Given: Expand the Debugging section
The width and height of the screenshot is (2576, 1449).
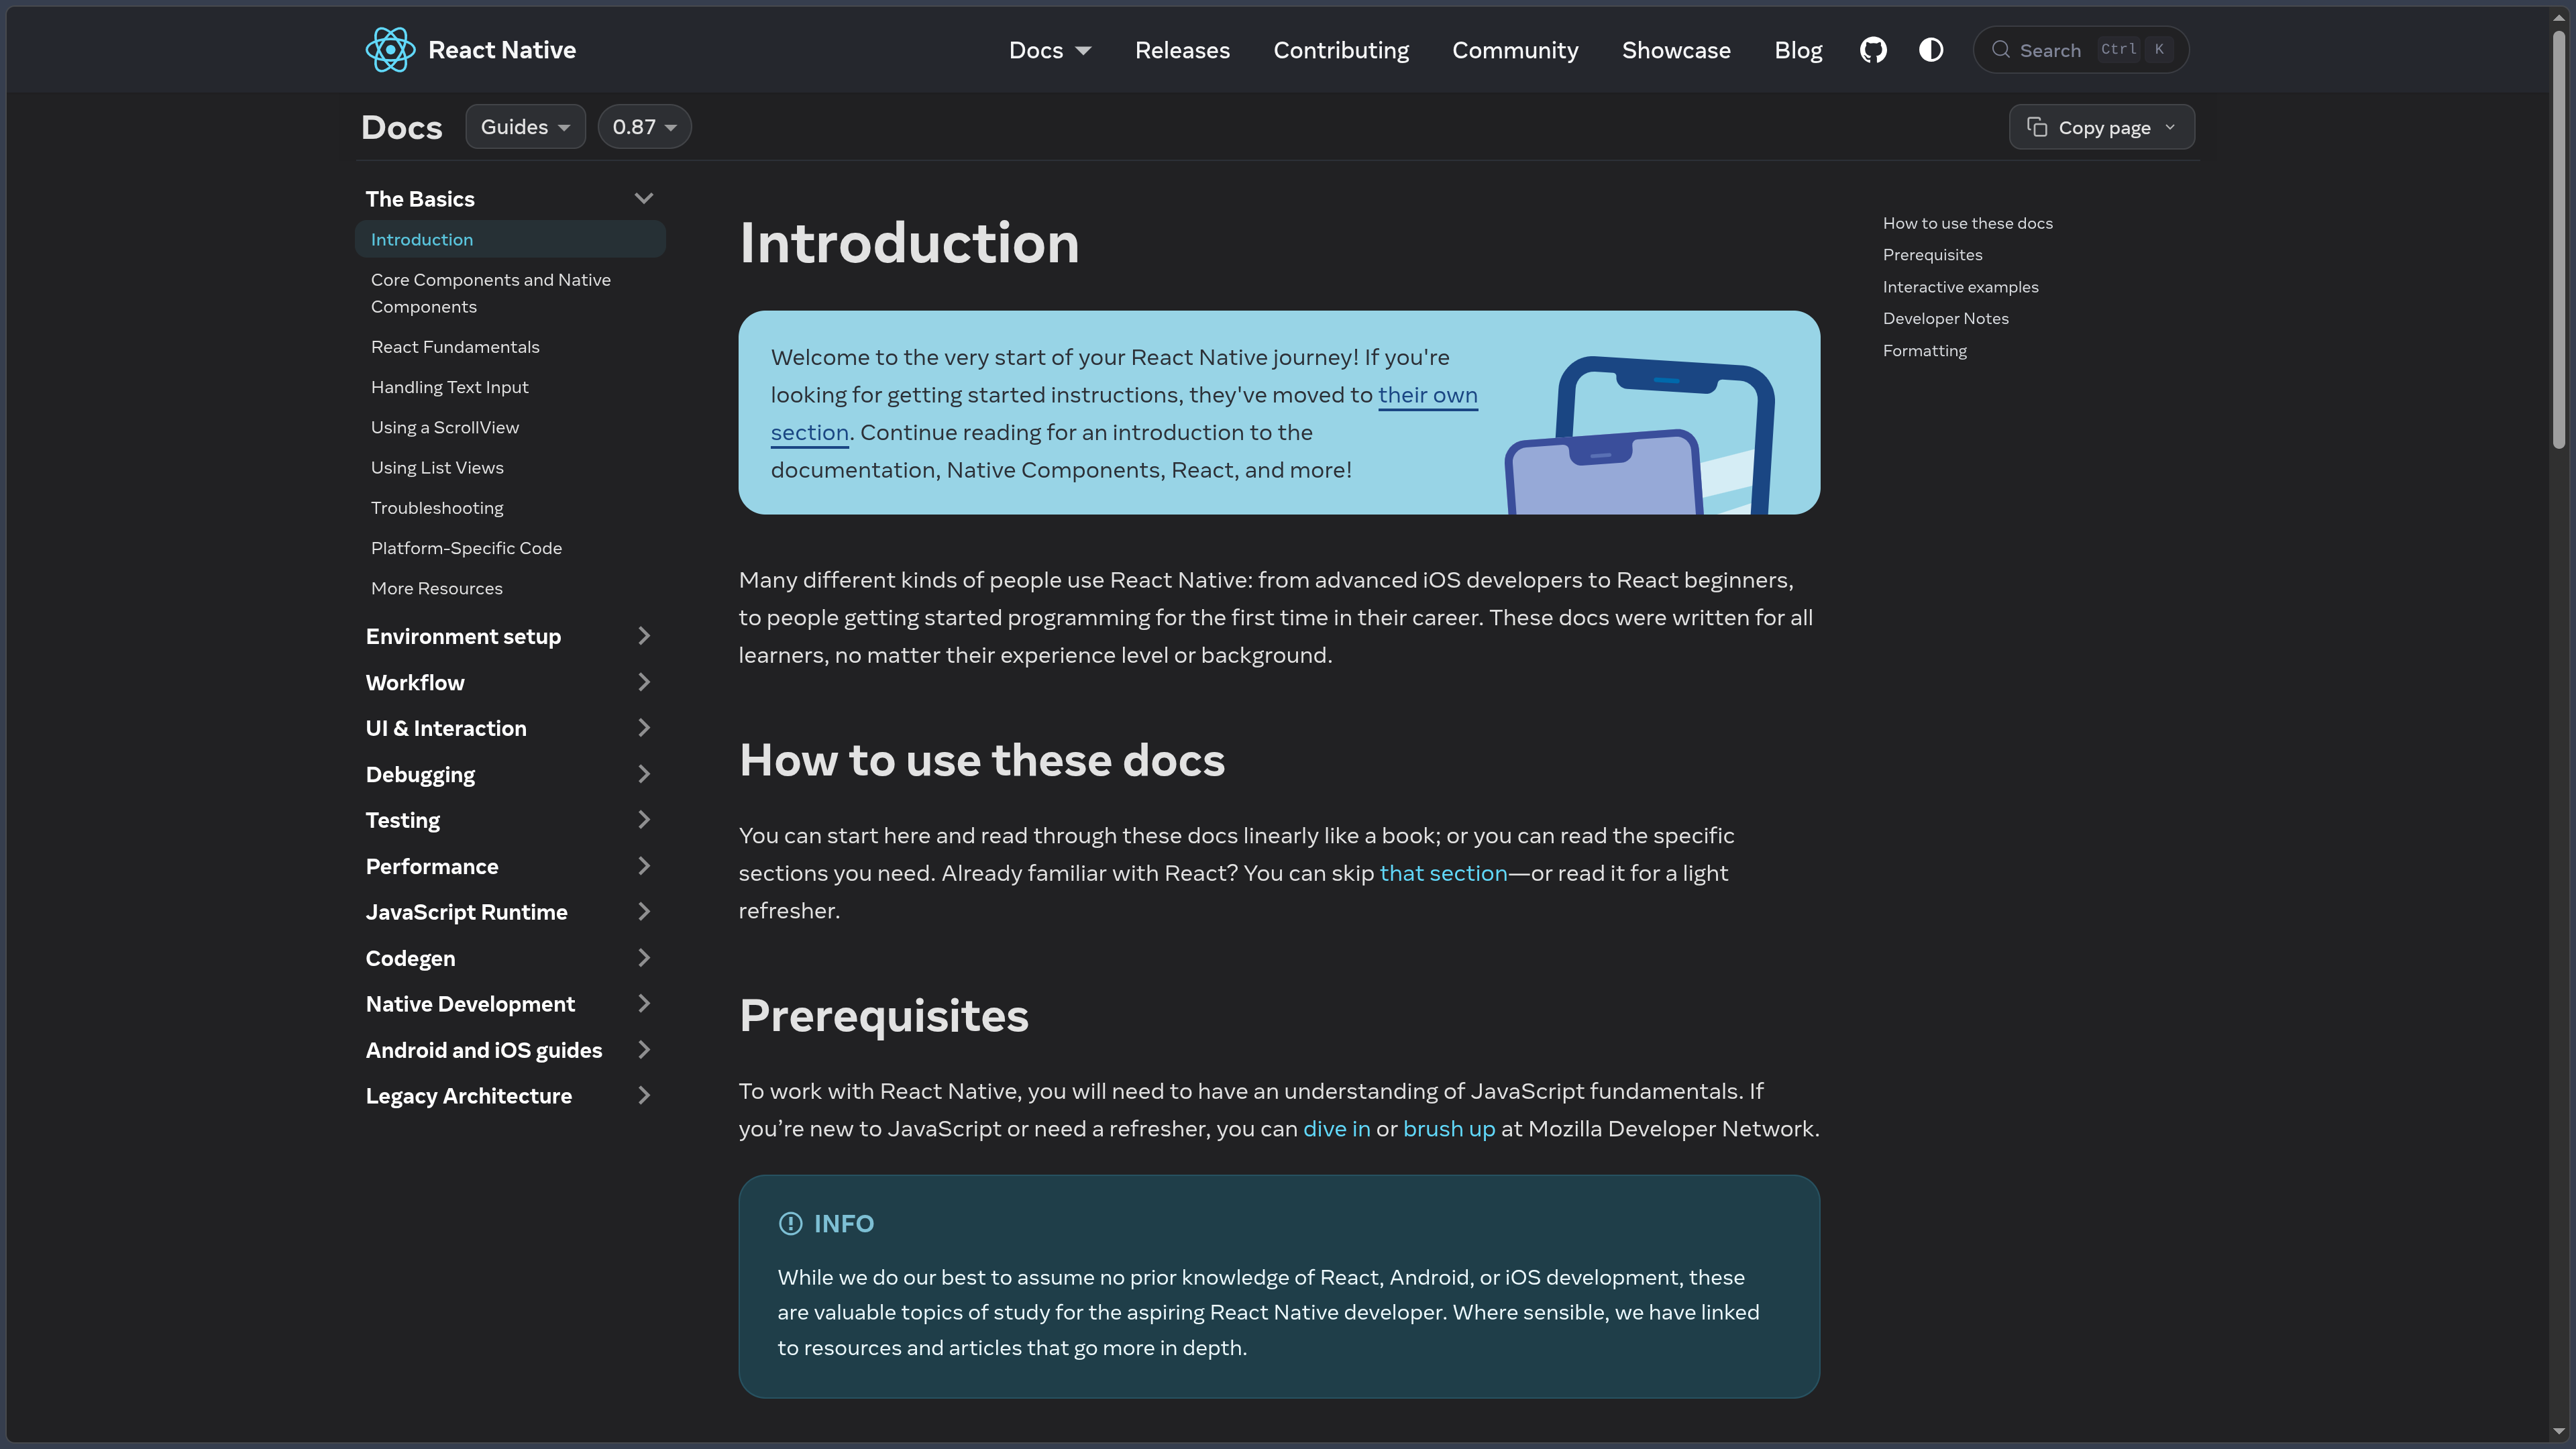Looking at the screenshot, I should click(x=644, y=774).
